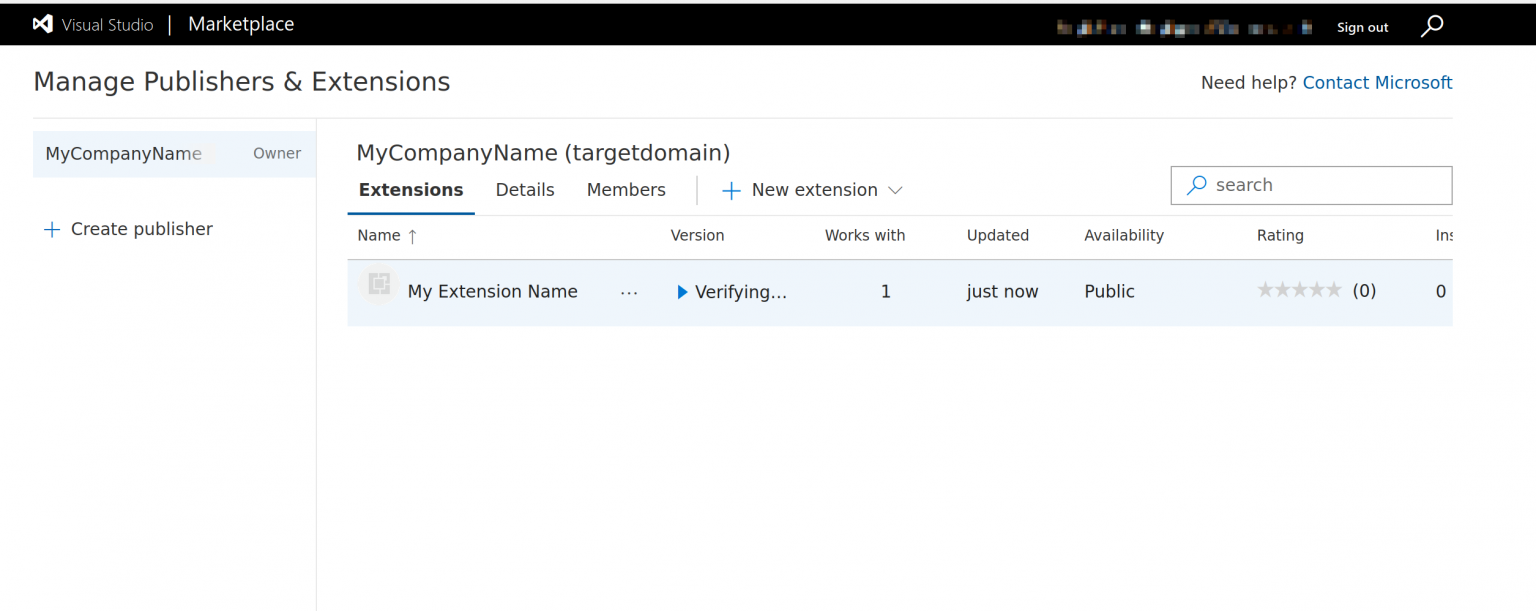The height and width of the screenshot is (611, 1536).
Task: Open search using the top-right magnifier icon
Action: (1432, 26)
